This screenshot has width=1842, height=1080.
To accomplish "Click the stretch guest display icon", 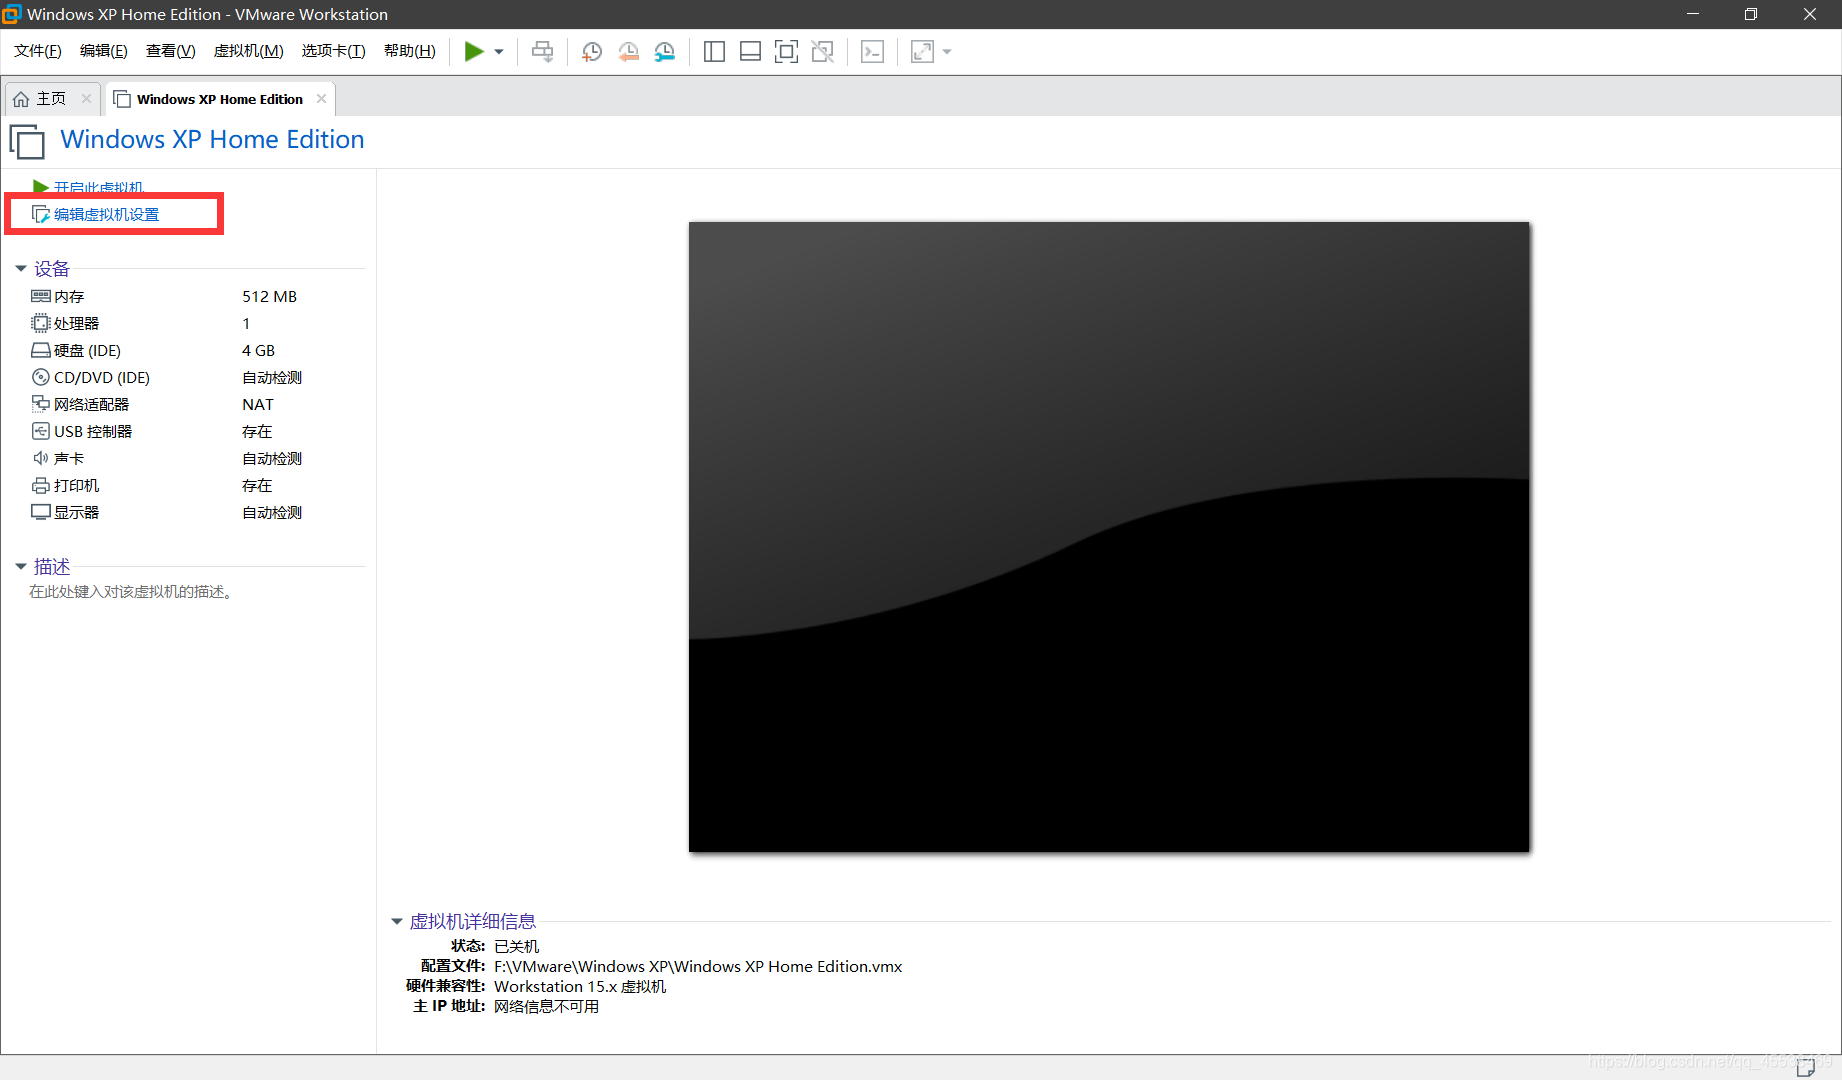I will [x=922, y=51].
